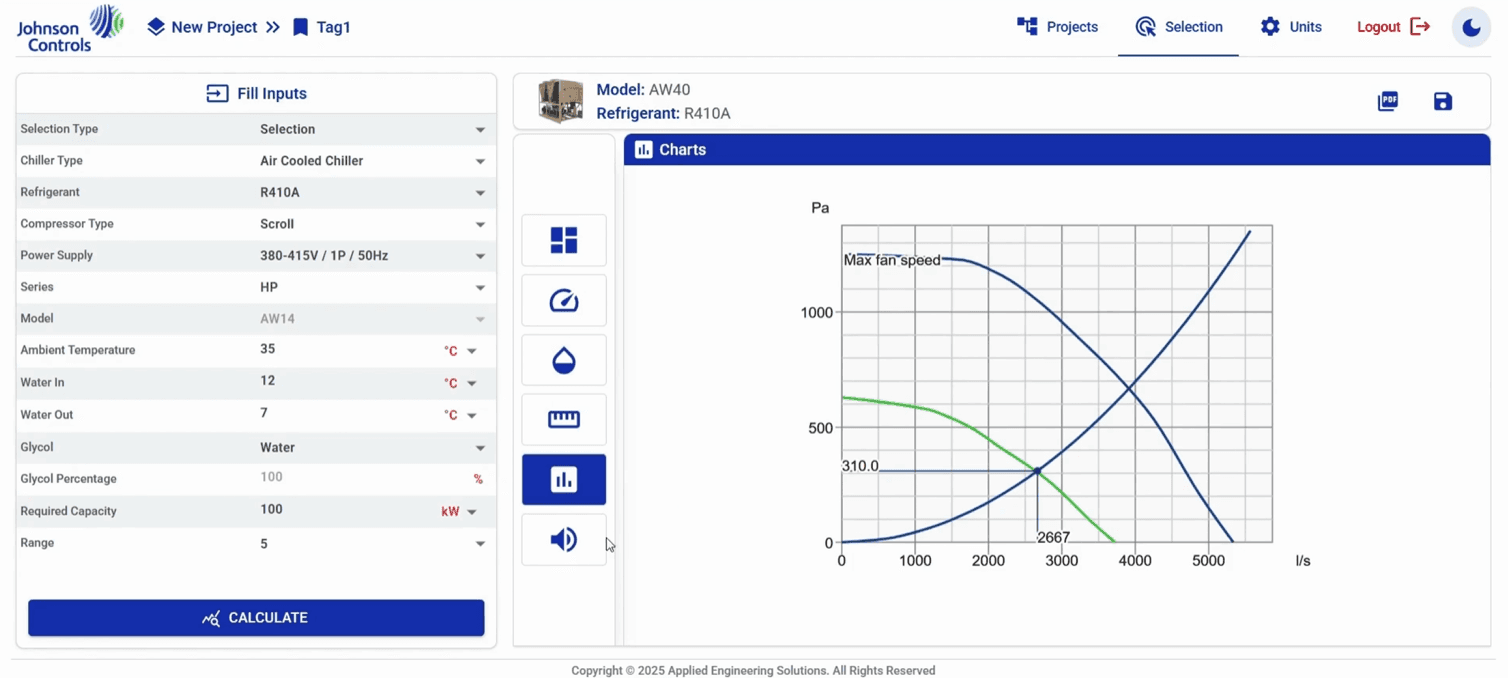The image size is (1508, 678).
Task: Click the Logout link
Action: click(1393, 27)
